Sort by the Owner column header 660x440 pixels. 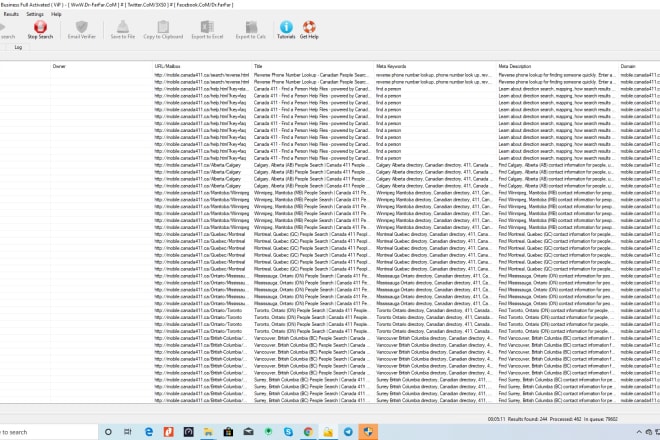(101, 66)
